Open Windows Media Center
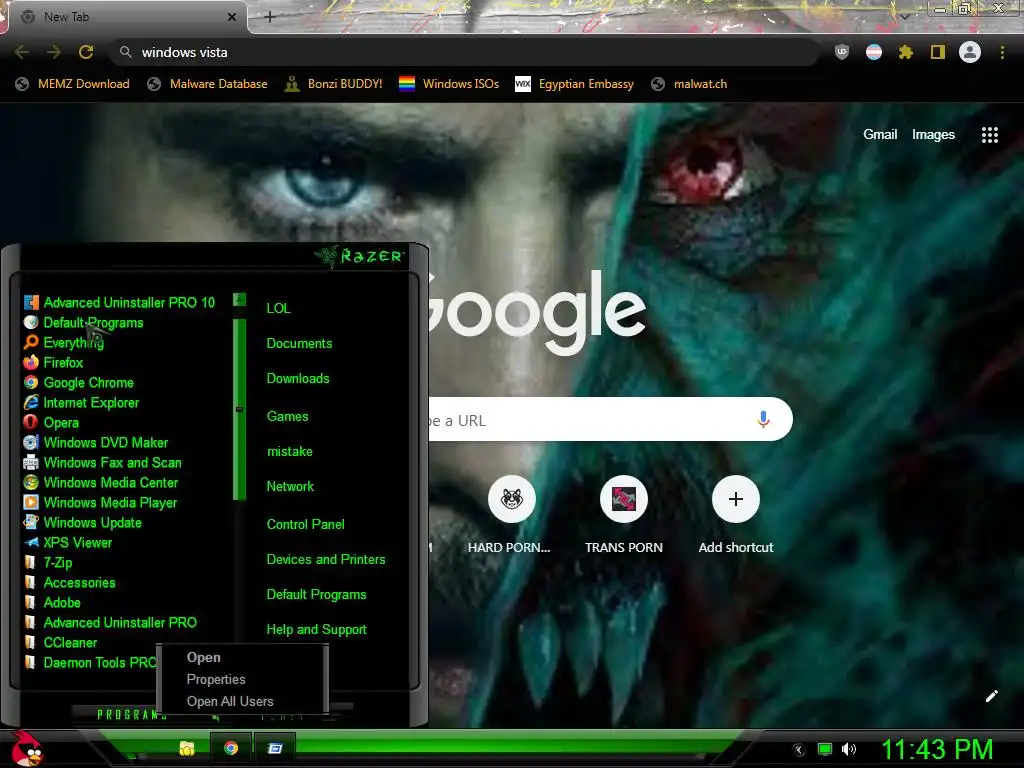 click(x=101, y=483)
